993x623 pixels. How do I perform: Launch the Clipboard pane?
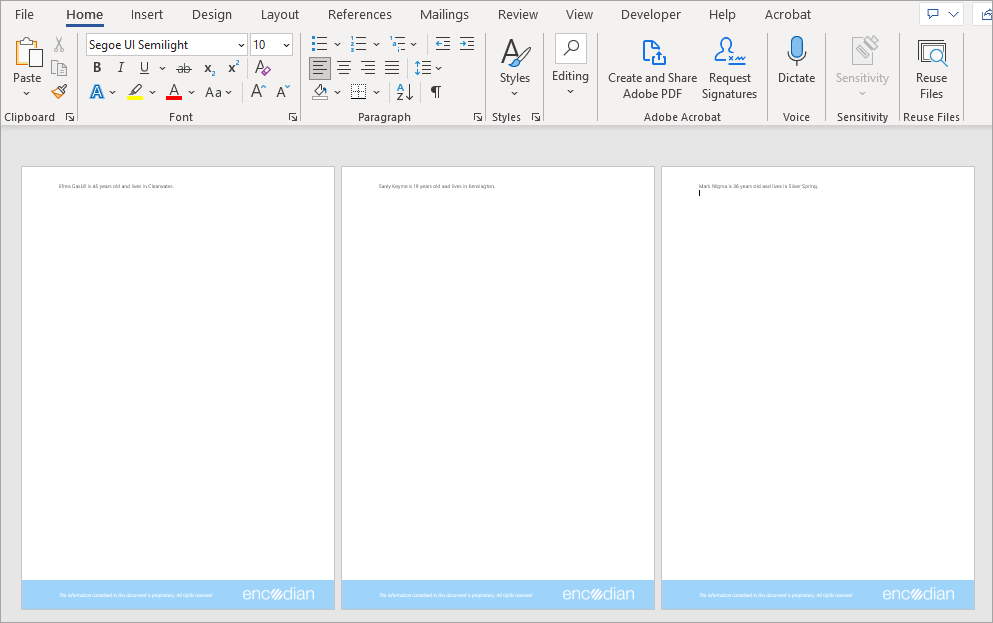[x=70, y=117]
